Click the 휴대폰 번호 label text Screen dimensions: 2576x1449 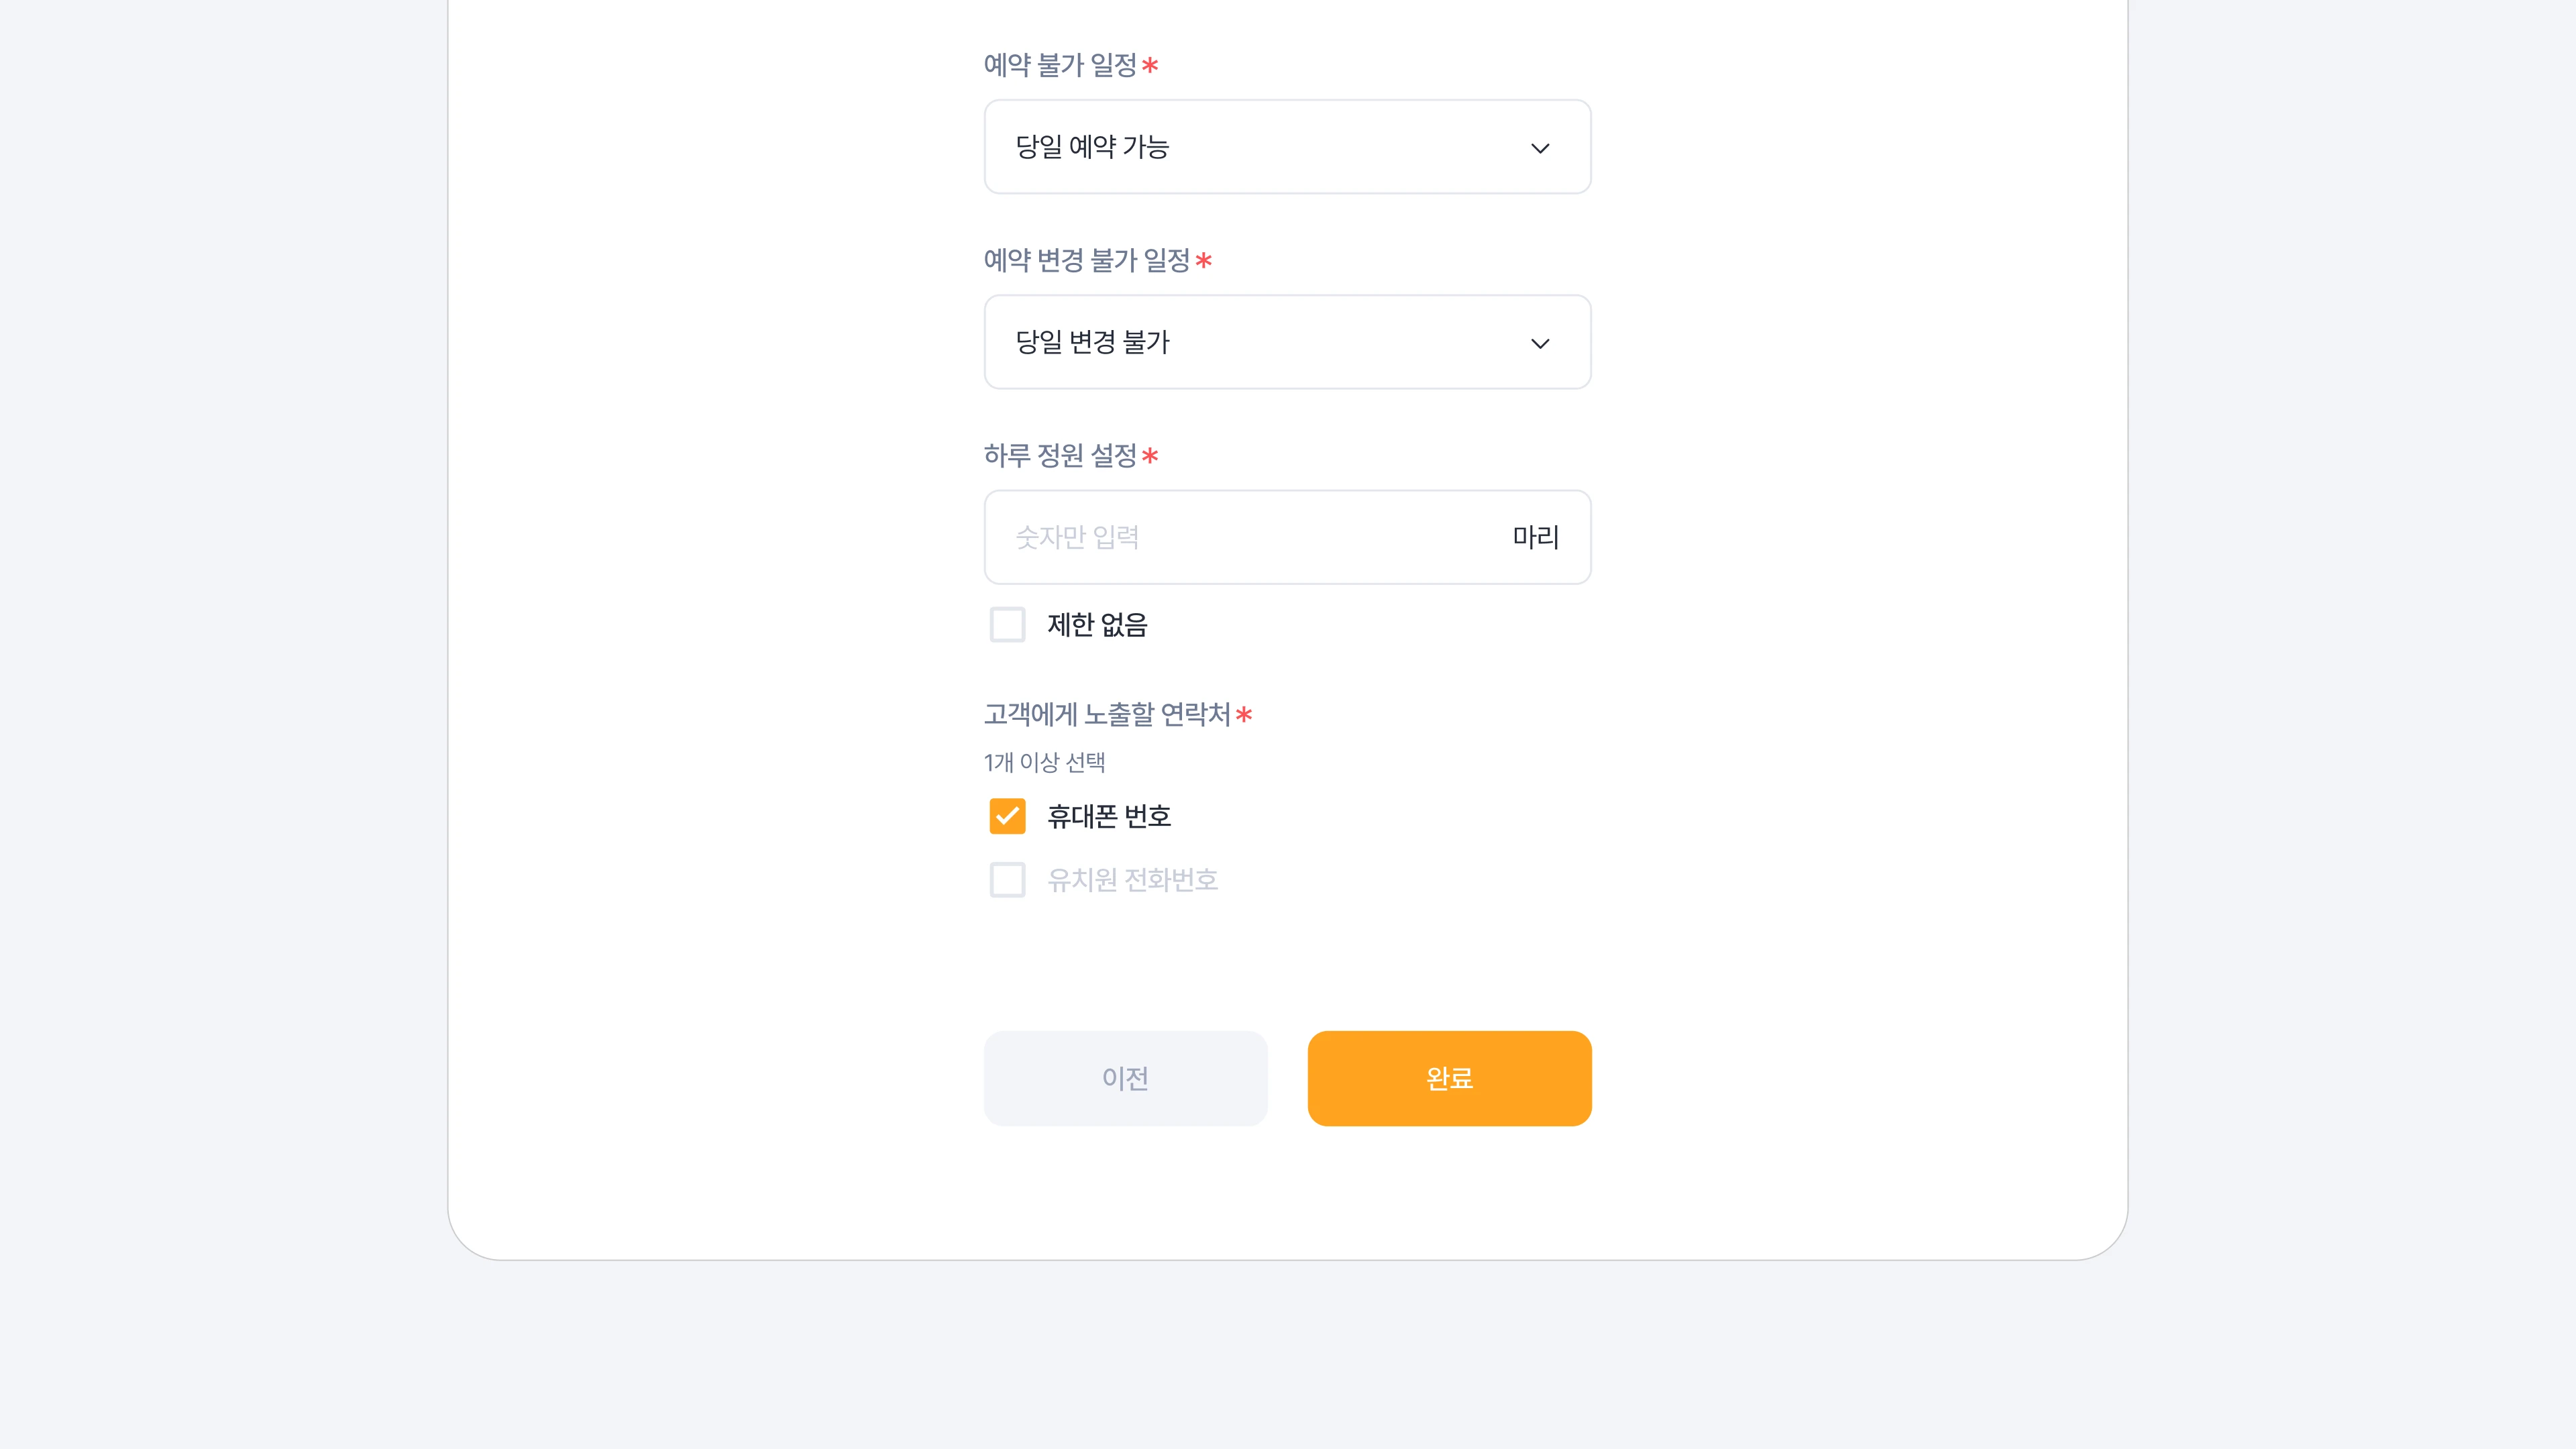point(1109,817)
